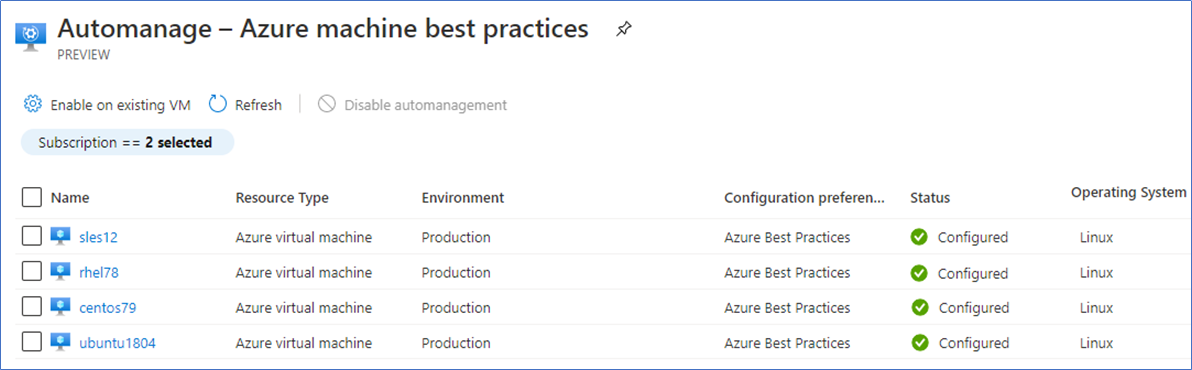
Task: Open the Subscription == 2 selected filter
Action: 127,142
